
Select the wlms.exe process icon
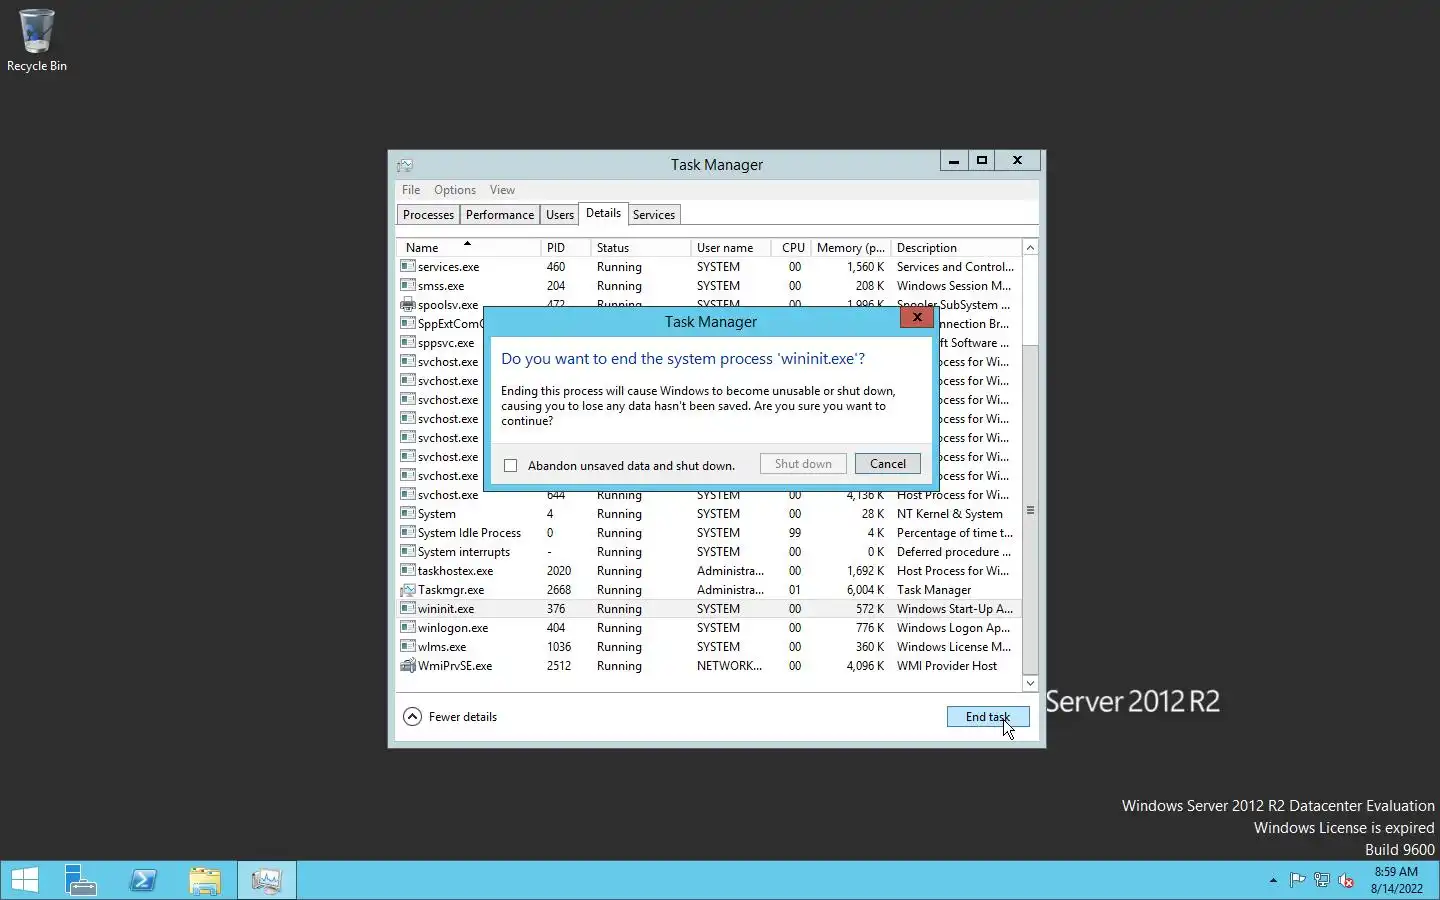point(408,647)
